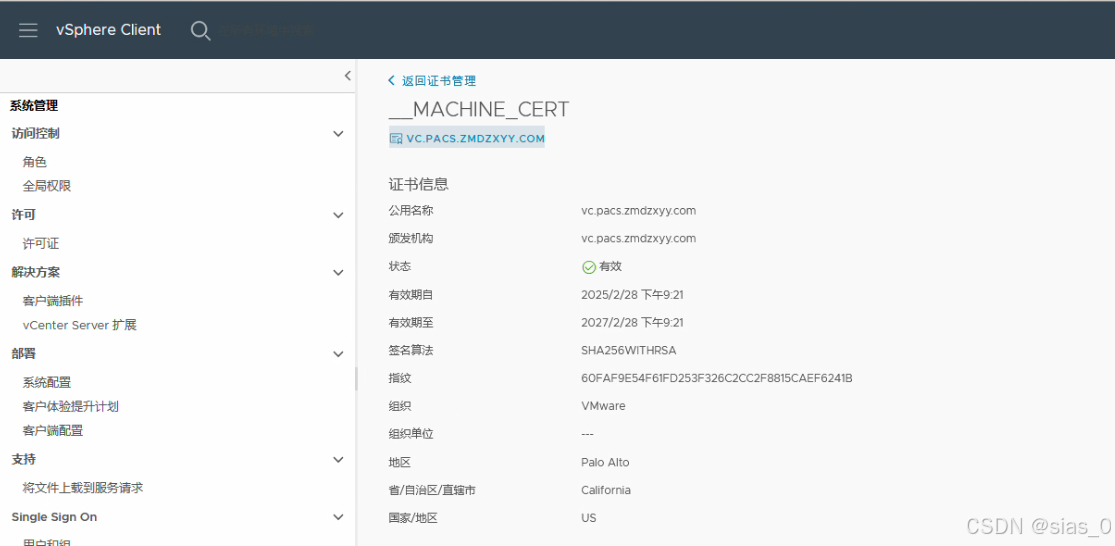Open 将文件上载到服务请求 in the sidebar
The width and height of the screenshot is (1115, 546).
click(x=83, y=488)
